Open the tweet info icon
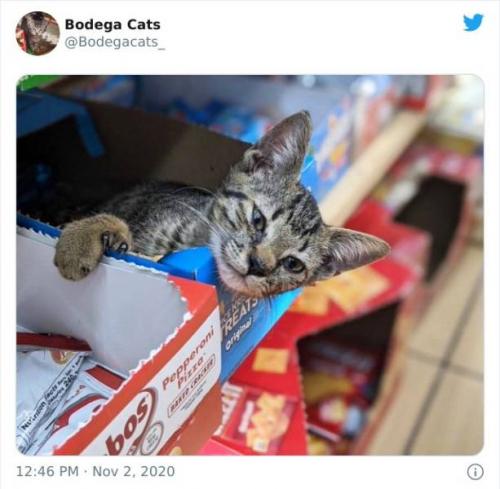500x489 pixels. click(x=475, y=472)
